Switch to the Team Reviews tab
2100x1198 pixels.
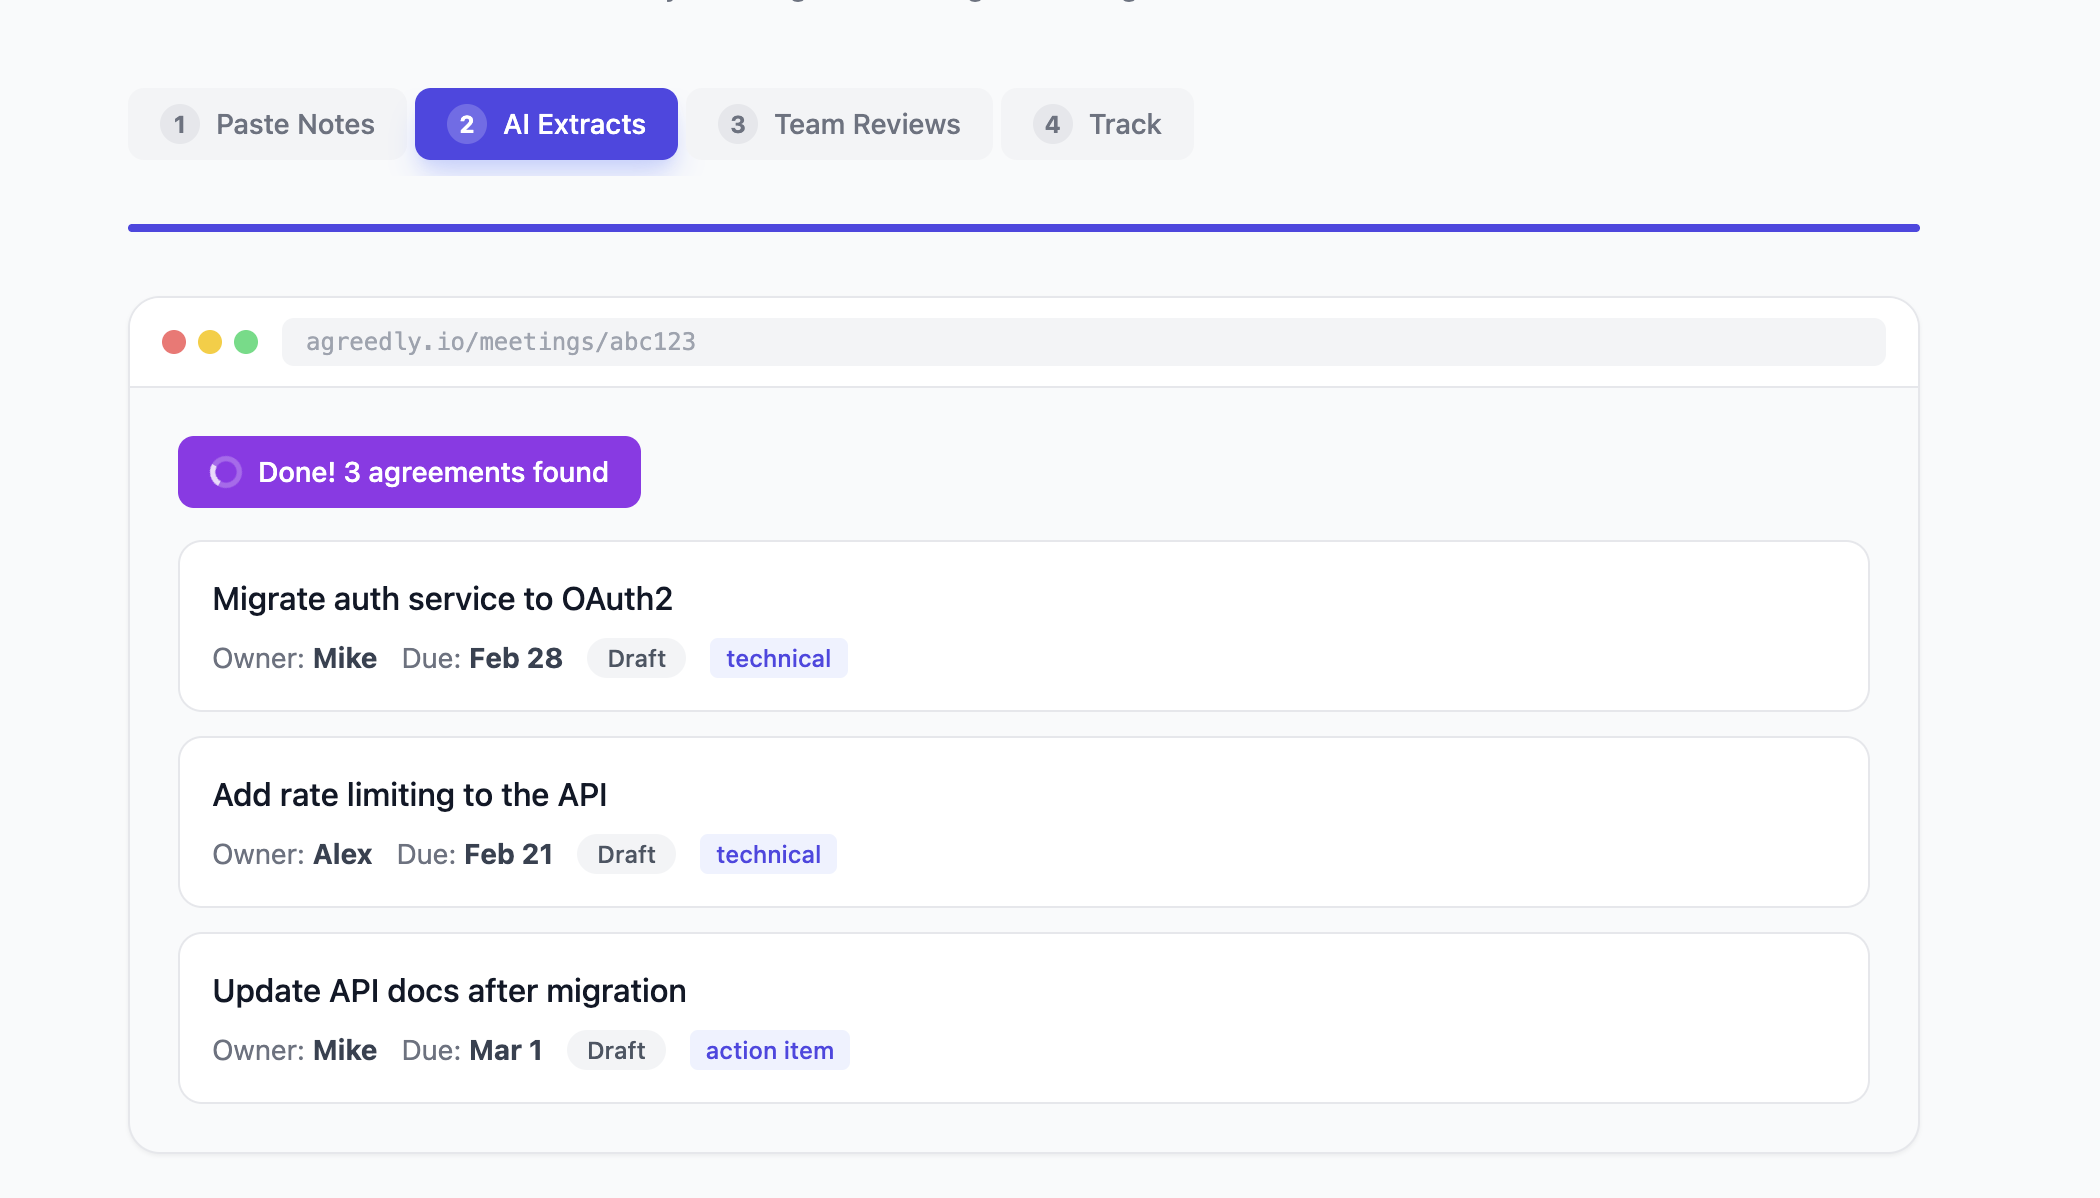[840, 124]
